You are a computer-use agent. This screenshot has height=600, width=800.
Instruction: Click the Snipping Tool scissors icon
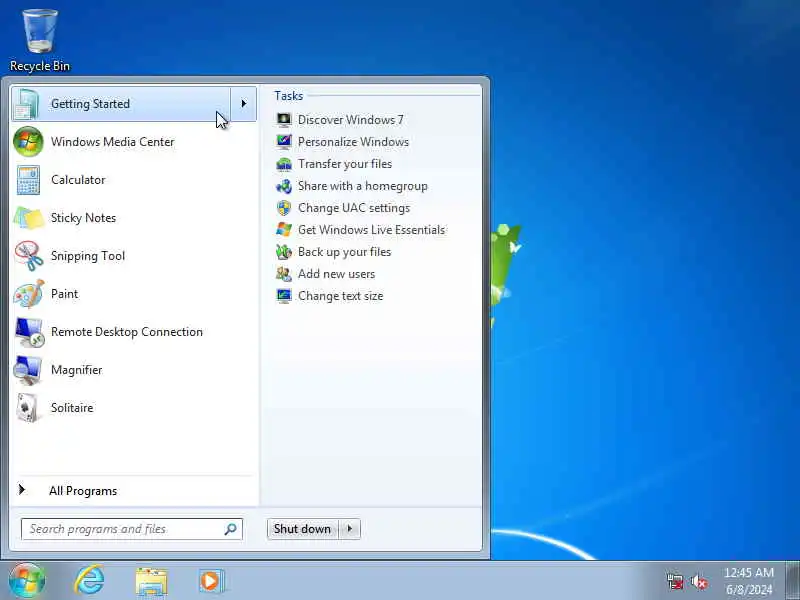[x=29, y=256]
